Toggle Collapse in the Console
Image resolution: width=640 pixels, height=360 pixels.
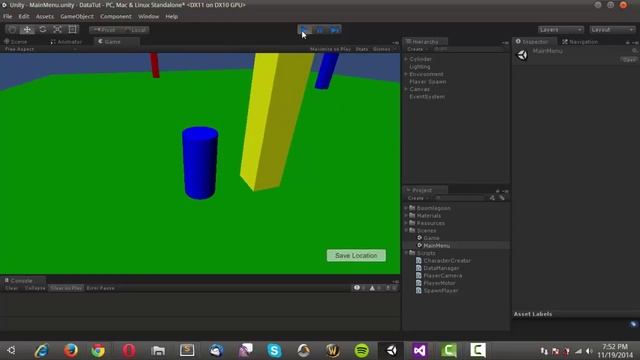(x=35, y=288)
